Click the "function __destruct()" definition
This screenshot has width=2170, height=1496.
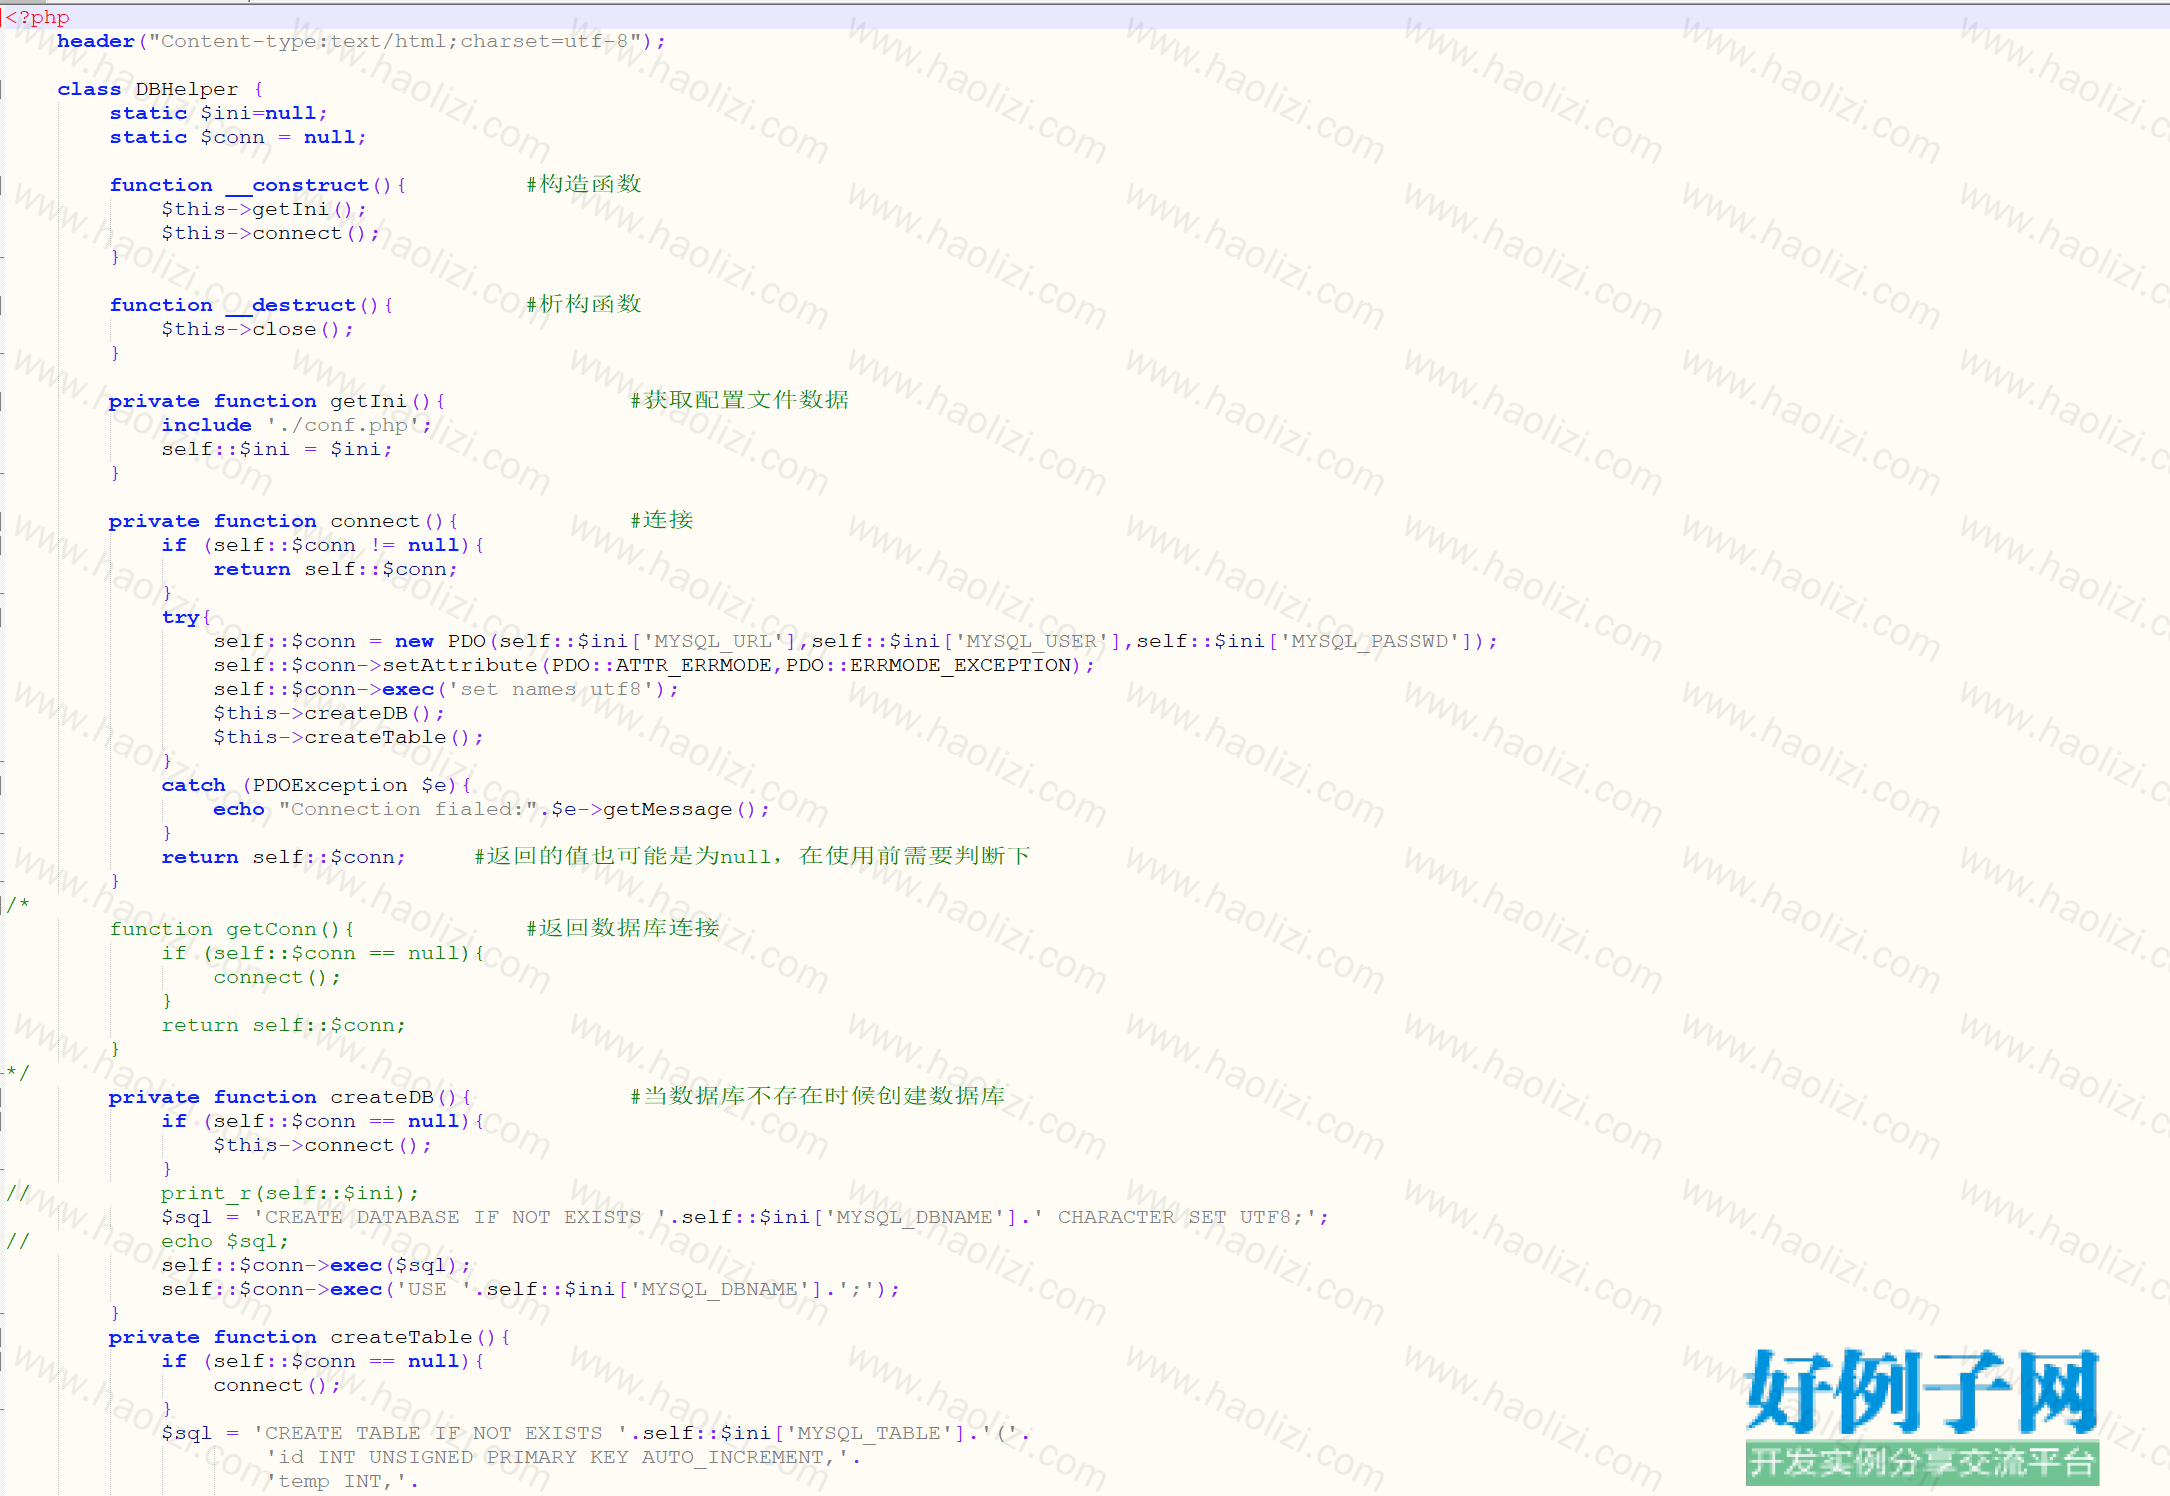[x=251, y=305]
